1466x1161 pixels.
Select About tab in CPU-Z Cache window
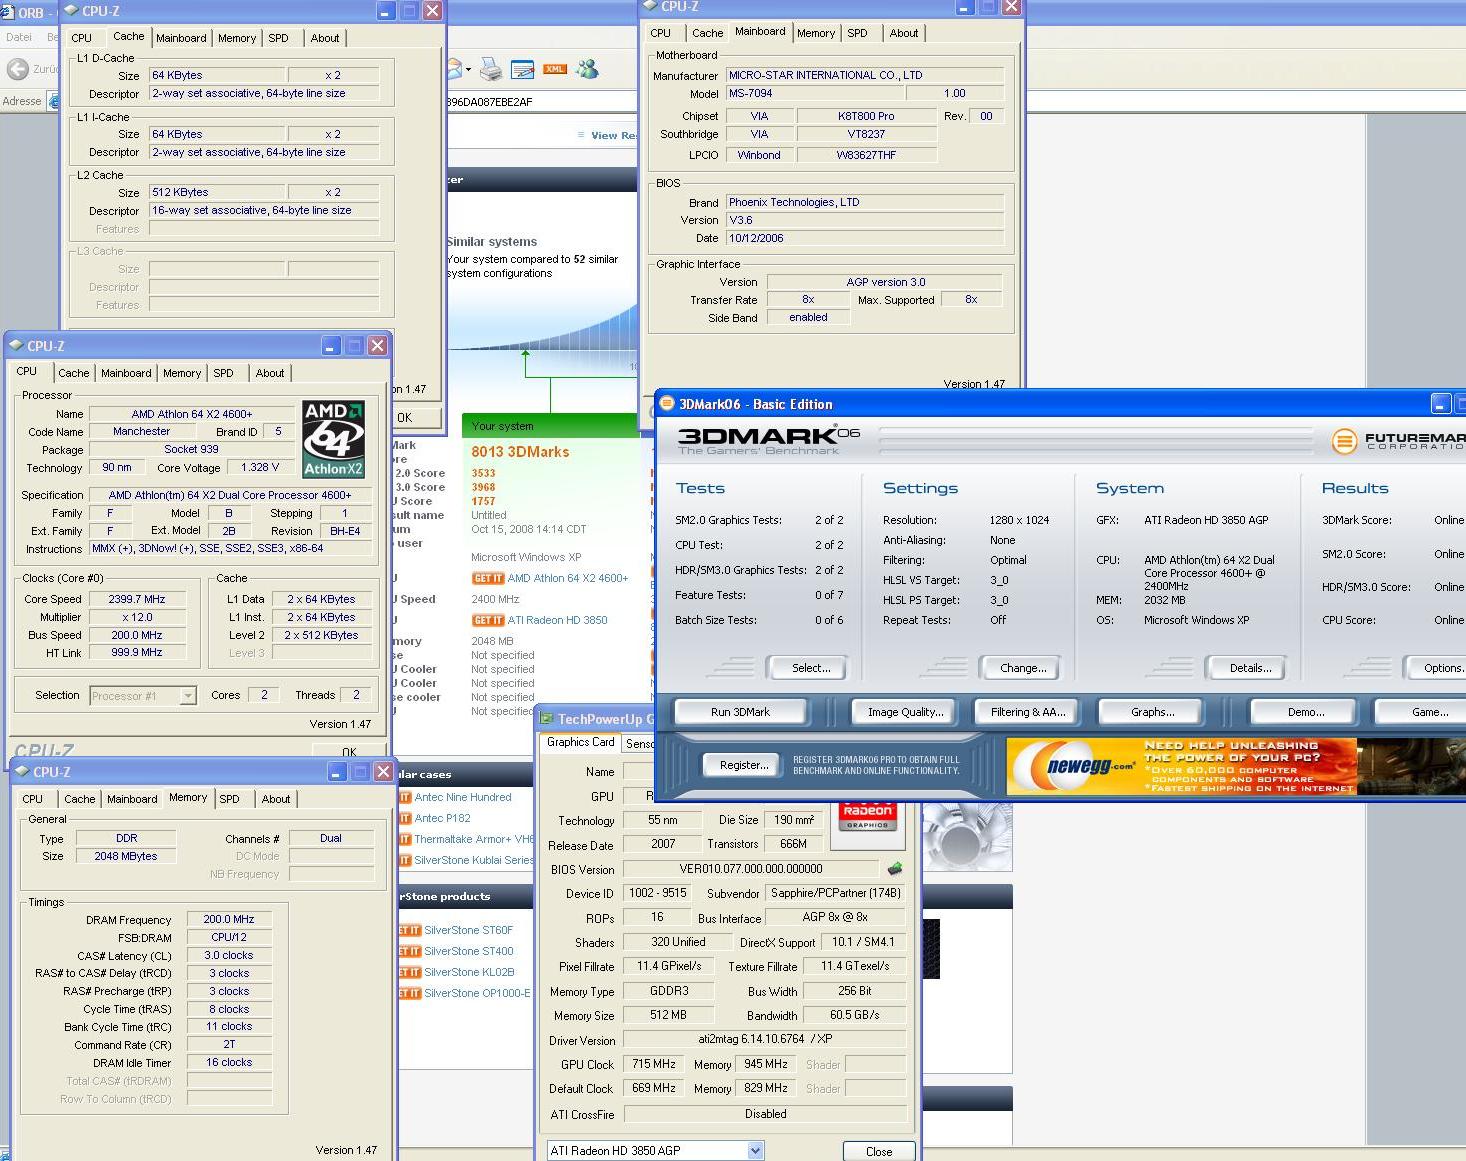pyautogui.click(x=325, y=38)
